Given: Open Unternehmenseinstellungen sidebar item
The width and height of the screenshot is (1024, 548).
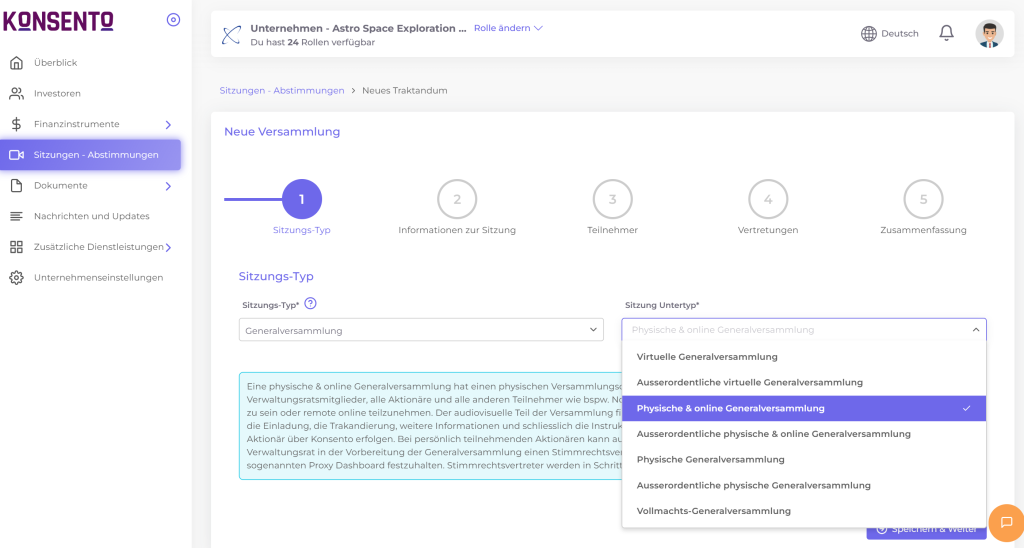Looking at the screenshot, I should [x=99, y=278].
